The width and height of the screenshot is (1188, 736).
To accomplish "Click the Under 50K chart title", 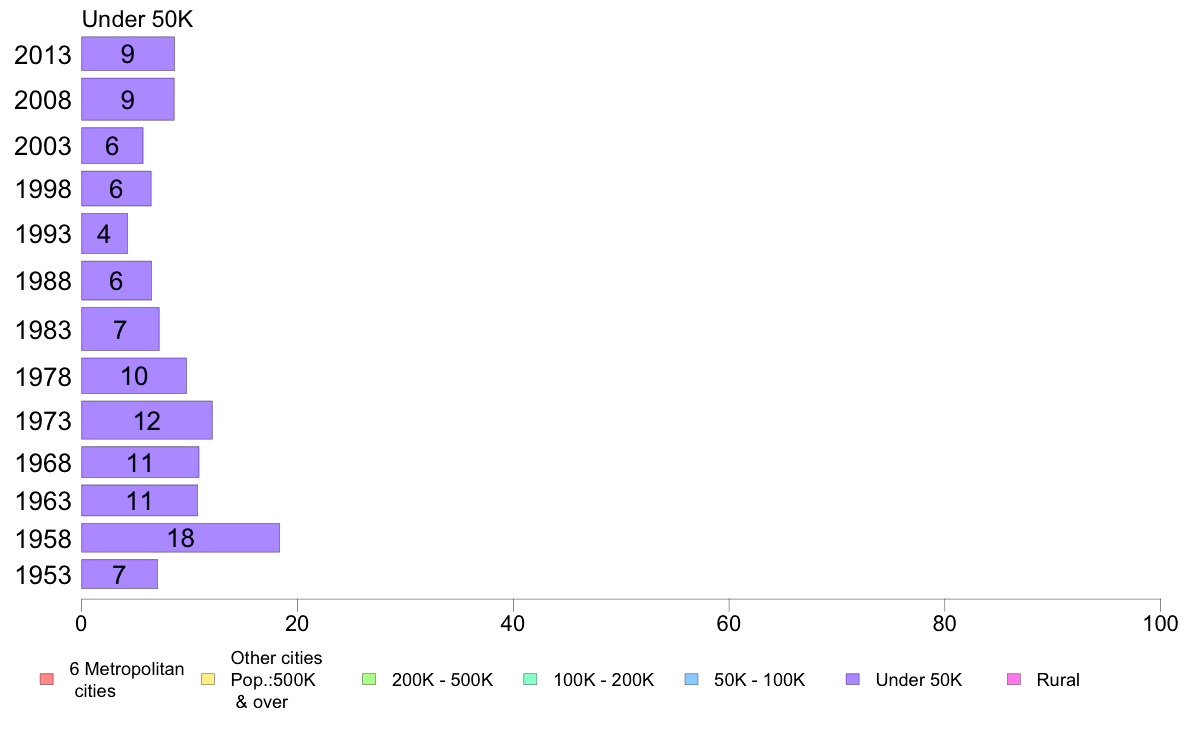I will coord(137,19).
